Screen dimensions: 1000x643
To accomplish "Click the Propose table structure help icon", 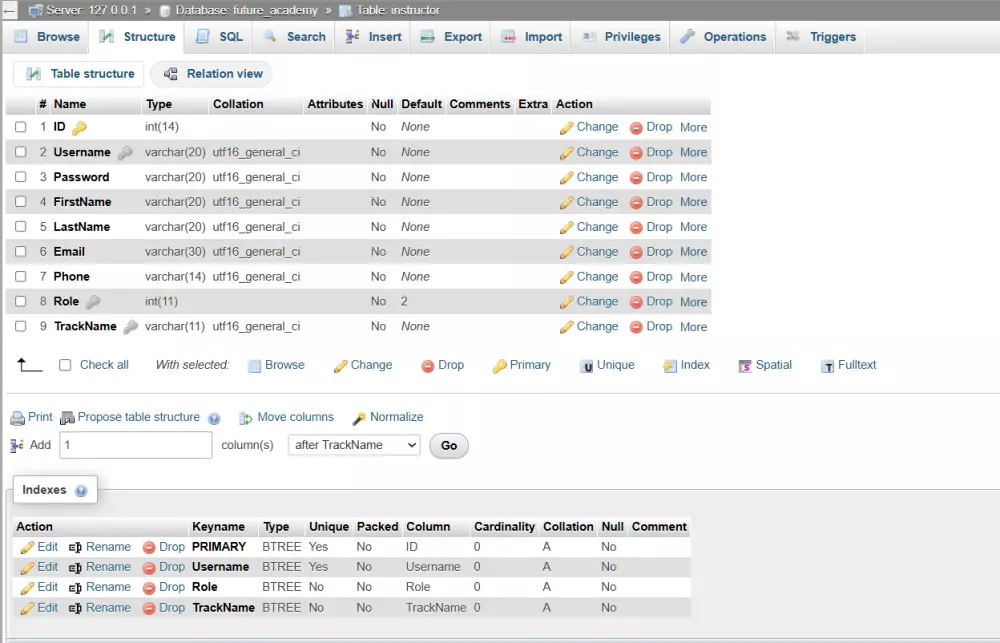I will point(211,418).
